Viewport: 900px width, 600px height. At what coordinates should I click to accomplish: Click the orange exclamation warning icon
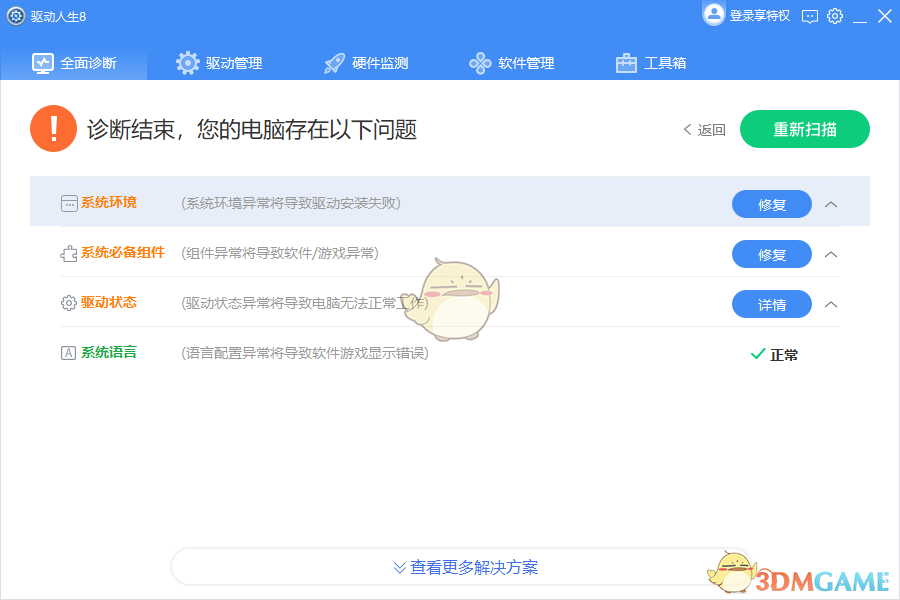point(54,129)
